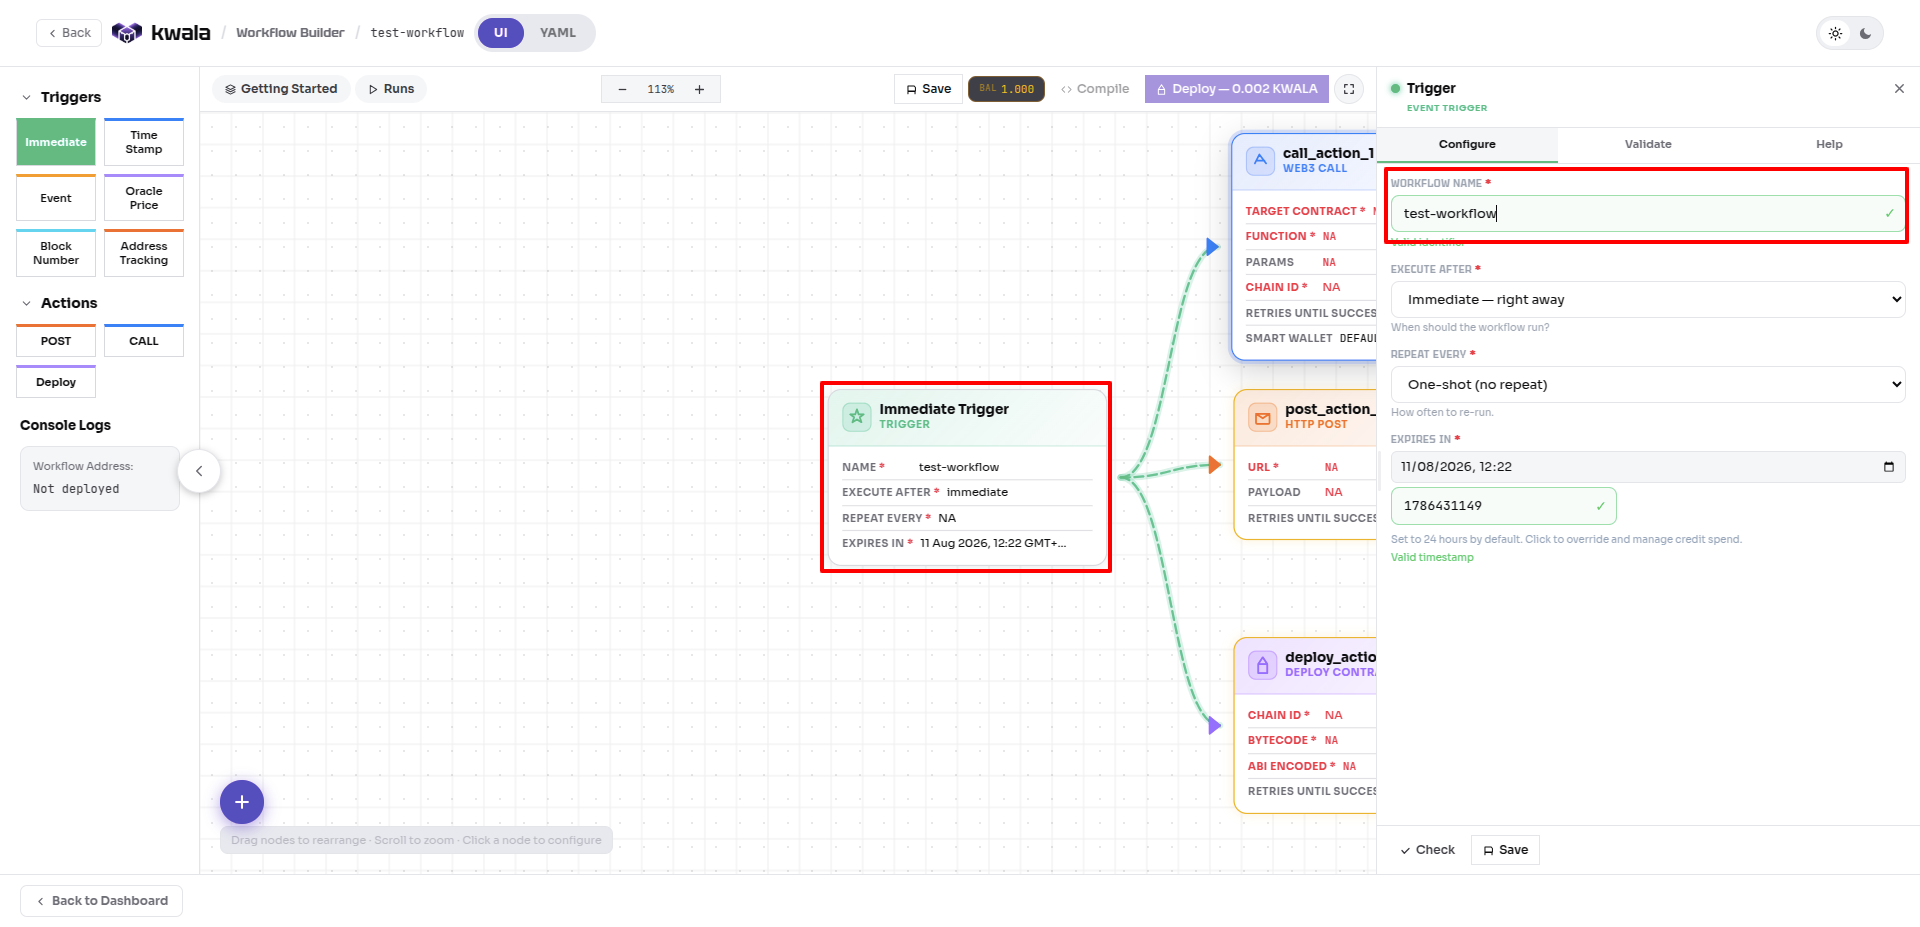Screen dimensions: 1920x927
Task: Open the Help tab
Action: coord(1829,144)
